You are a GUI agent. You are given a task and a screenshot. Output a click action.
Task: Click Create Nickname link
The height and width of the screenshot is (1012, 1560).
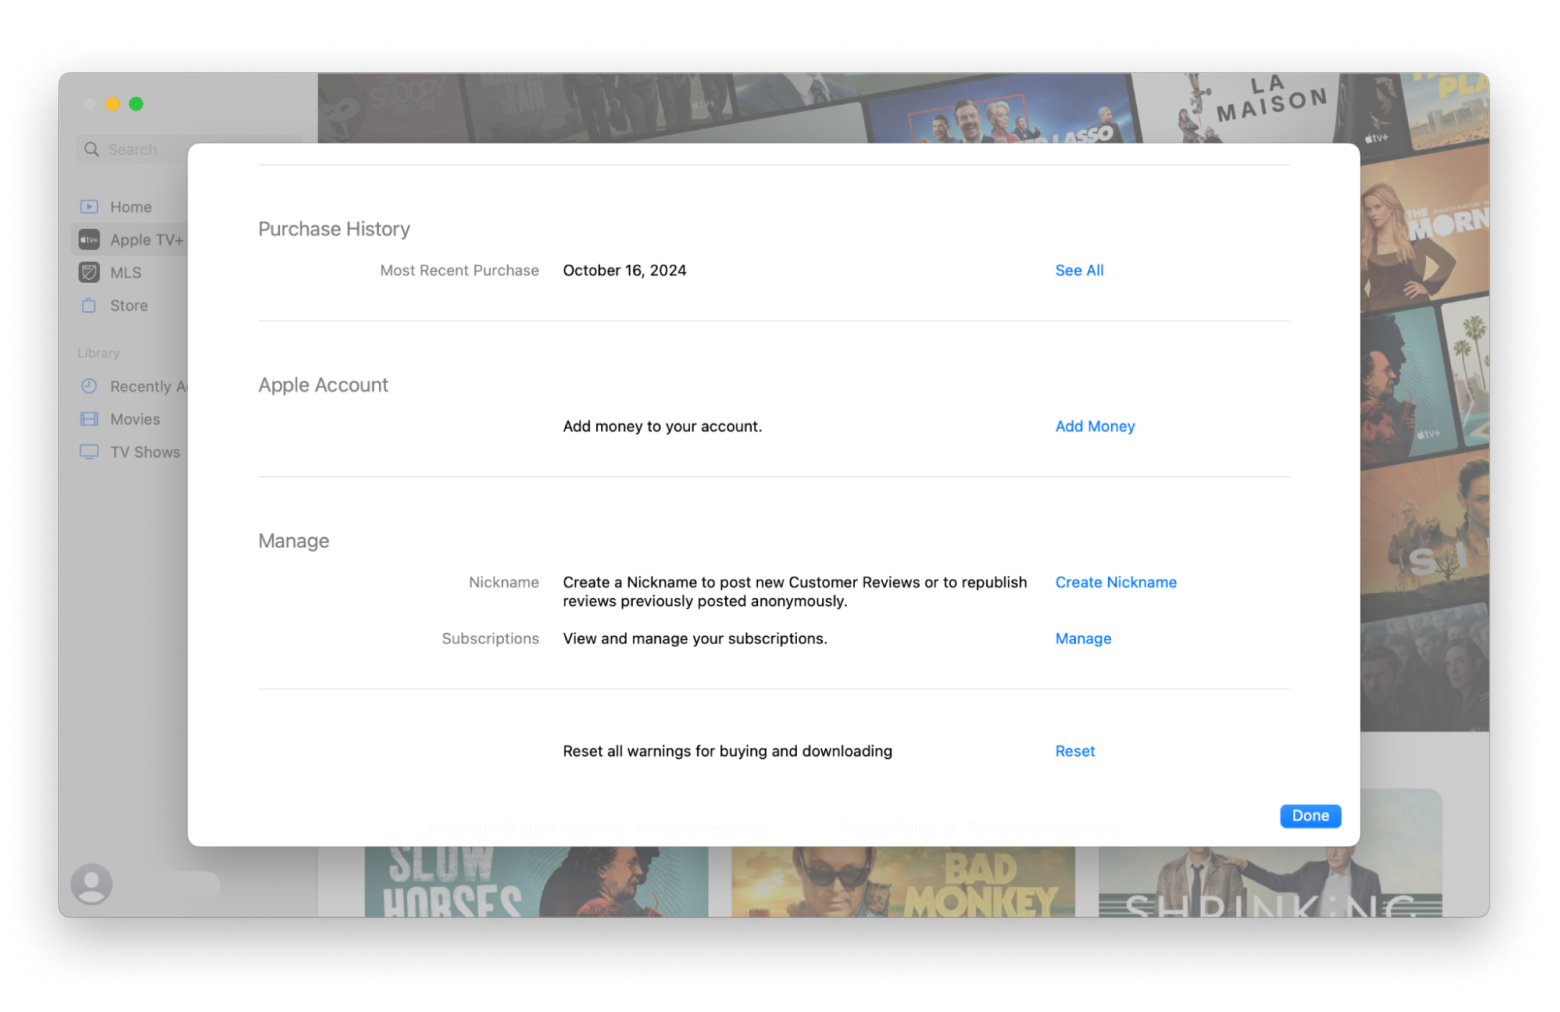point(1116,583)
